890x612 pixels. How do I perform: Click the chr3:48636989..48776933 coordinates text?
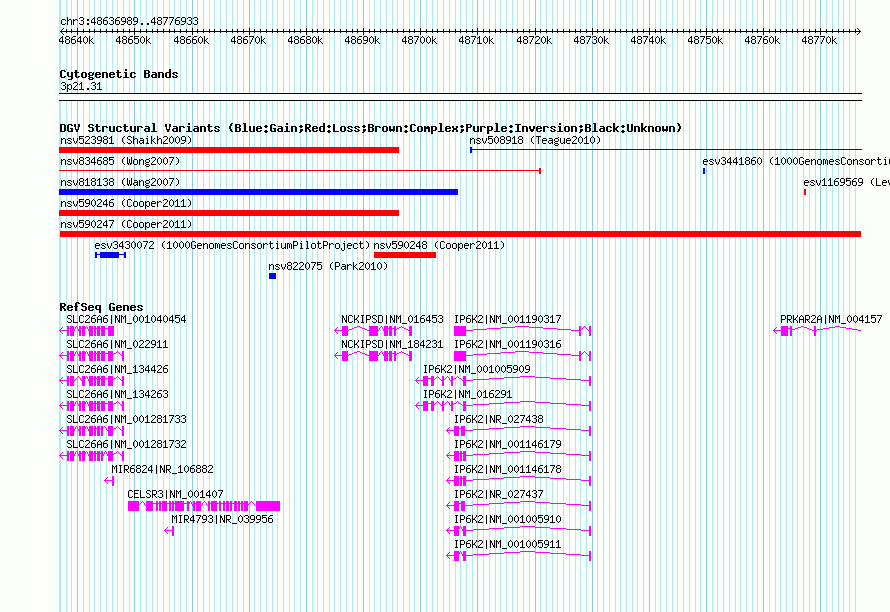point(129,21)
